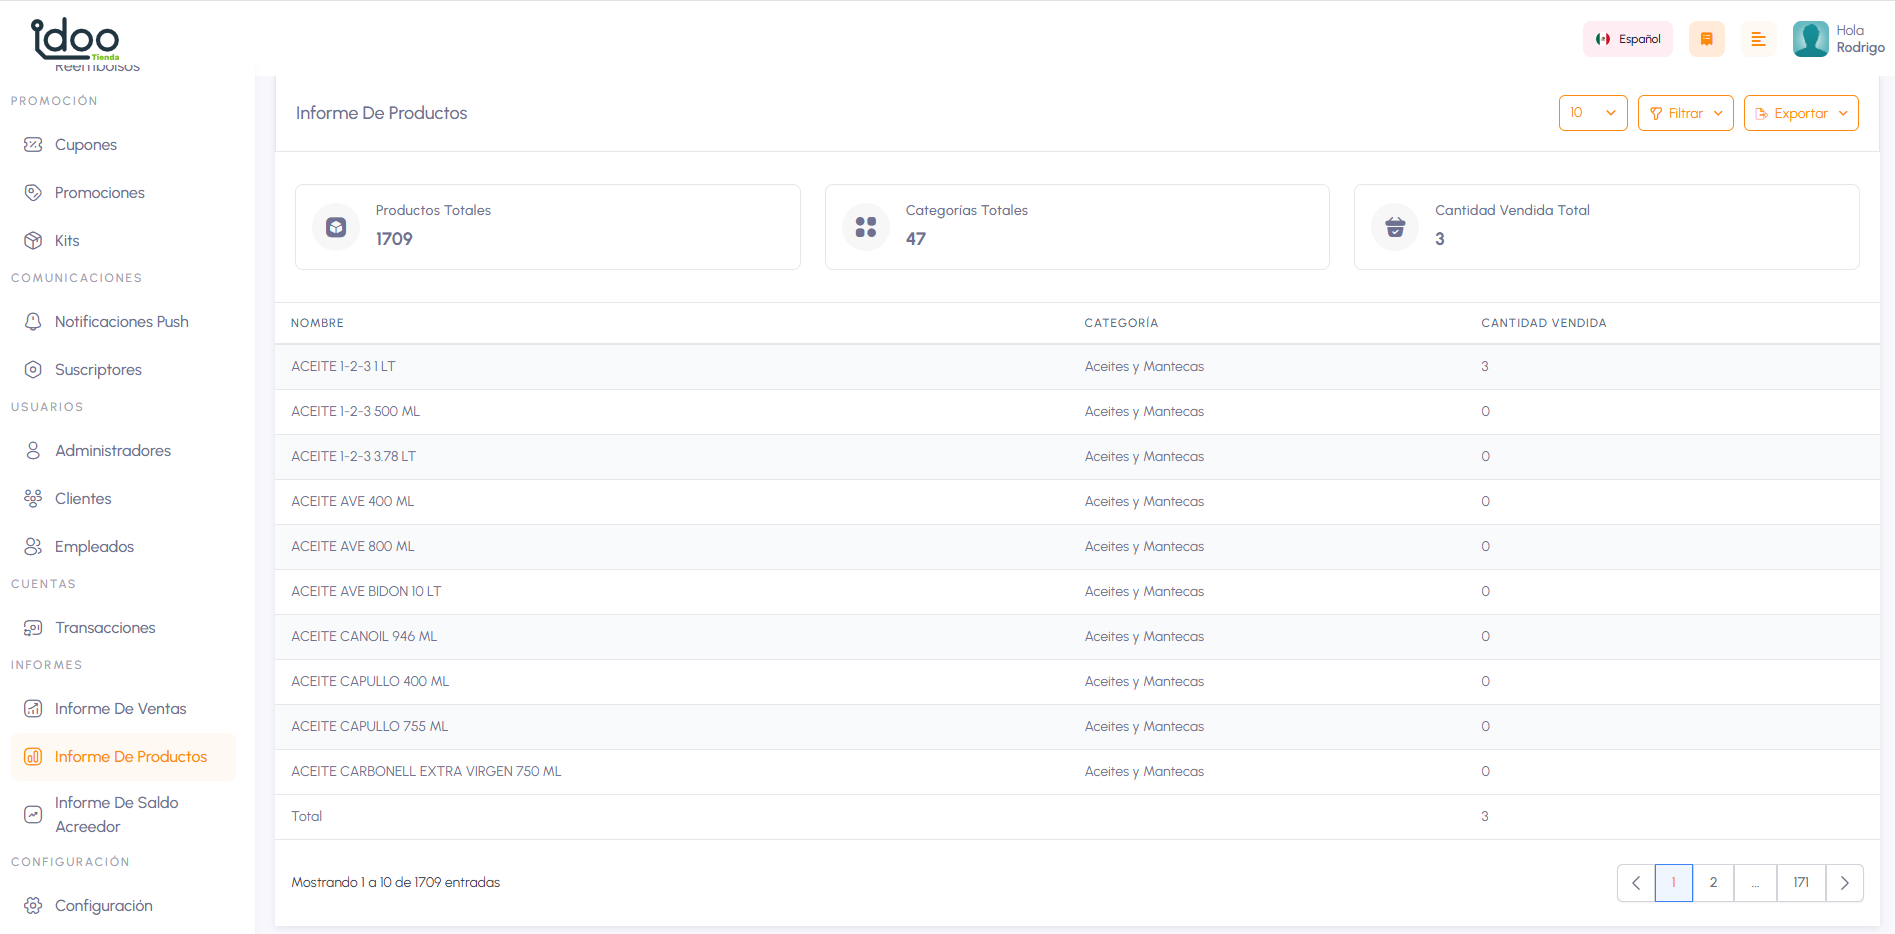Image resolution: width=1895 pixels, height=934 pixels.
Task: Open Cupones via its ticket icon
Action: 33,145
